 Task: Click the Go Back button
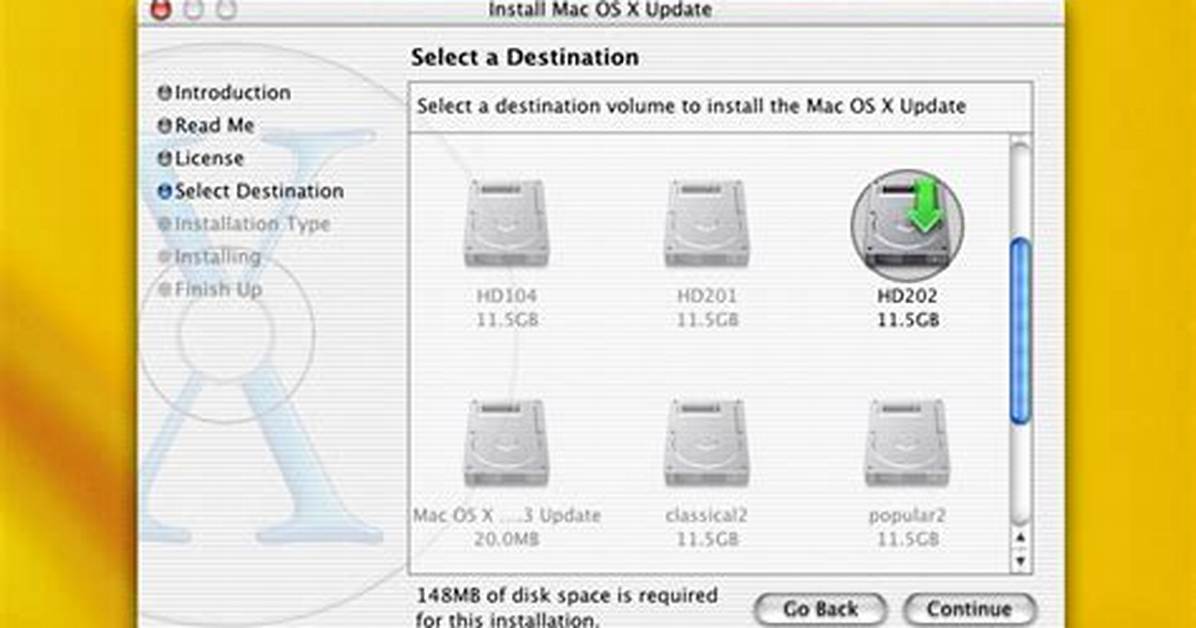(x=820, y=609)
